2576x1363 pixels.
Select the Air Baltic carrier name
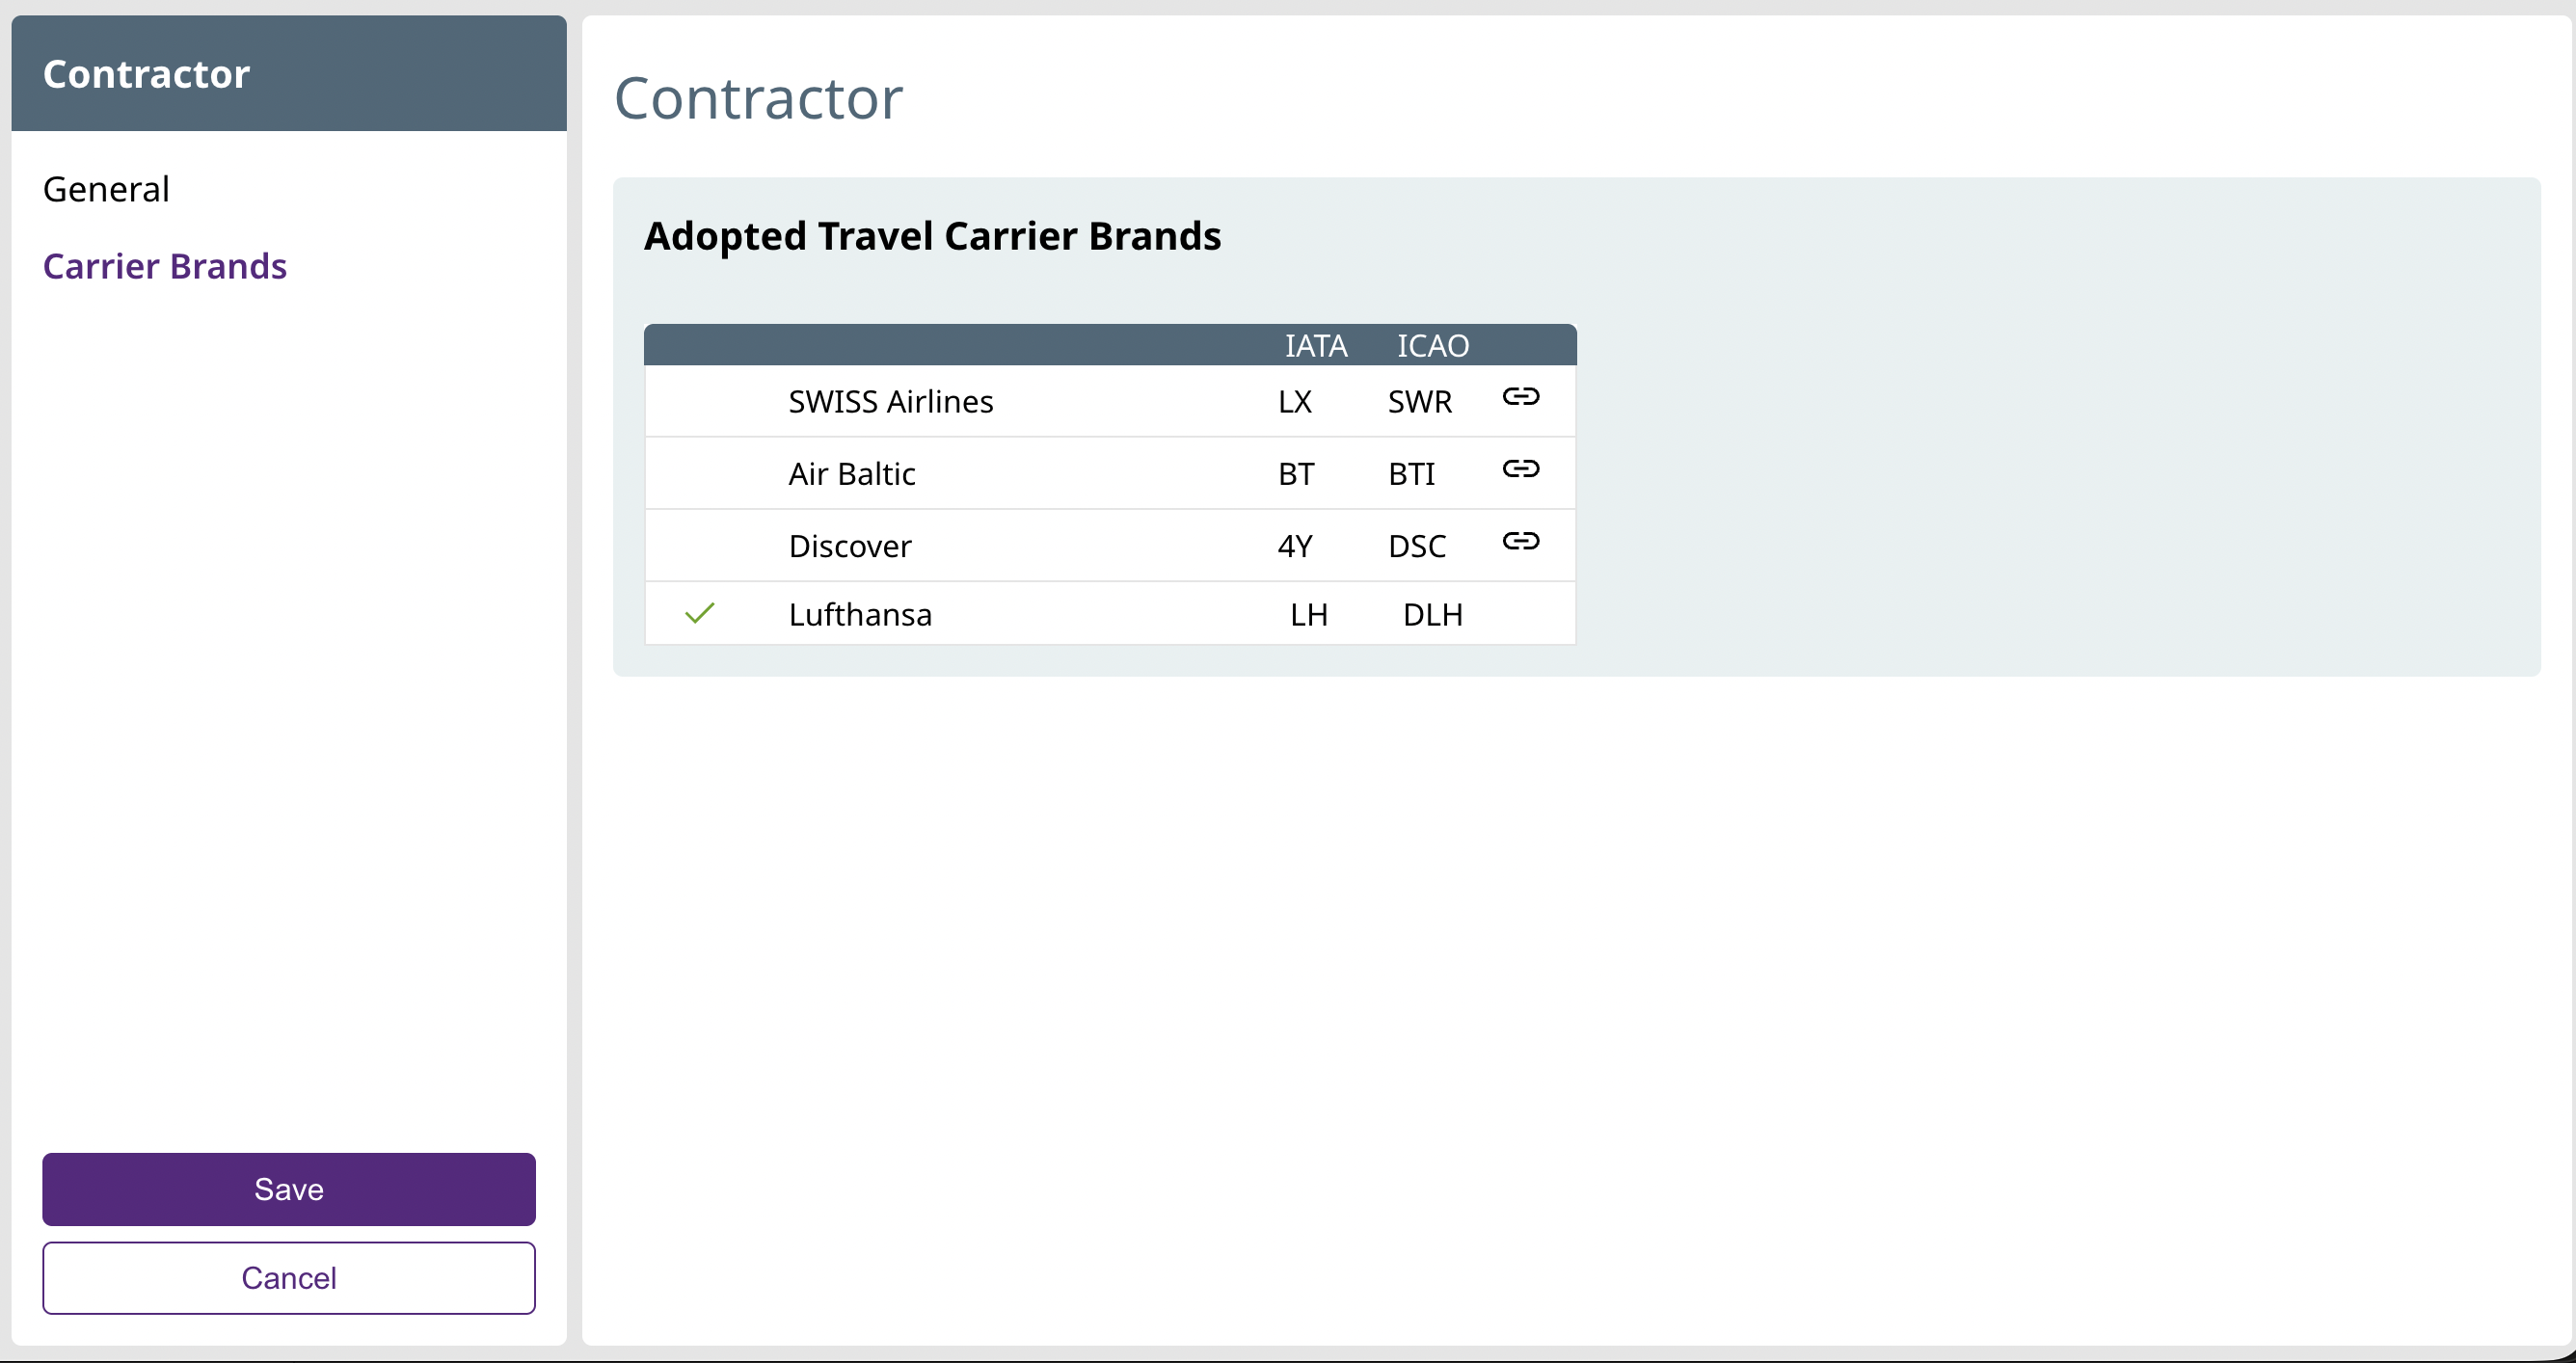[x=852, y=474]
